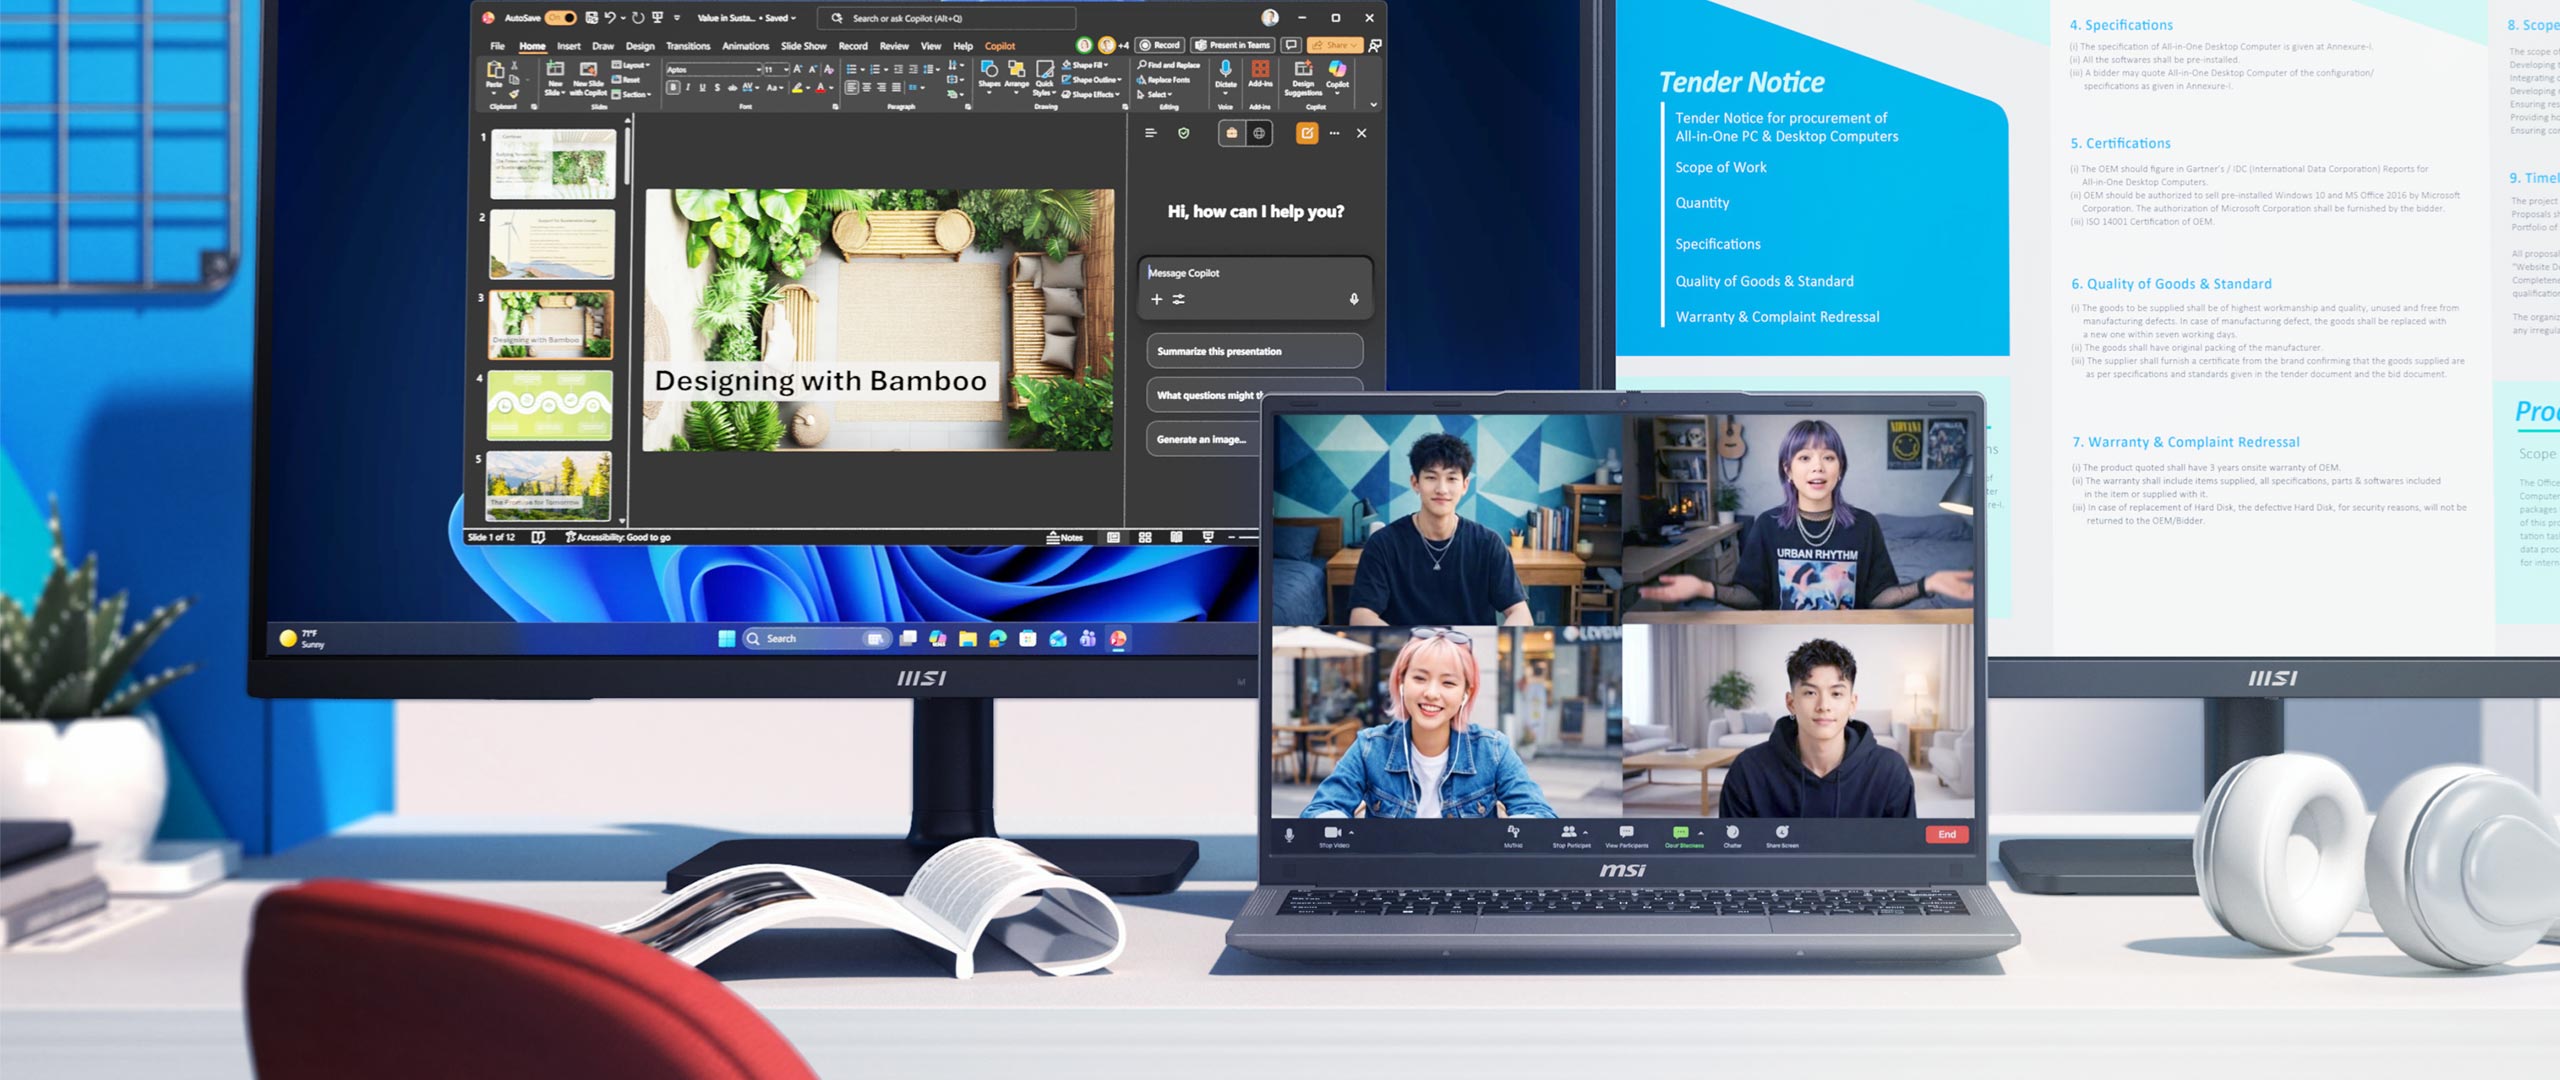Screen dimensions: 2560x1080
Task: Open the File menu
Action: (x=497, y=46)
